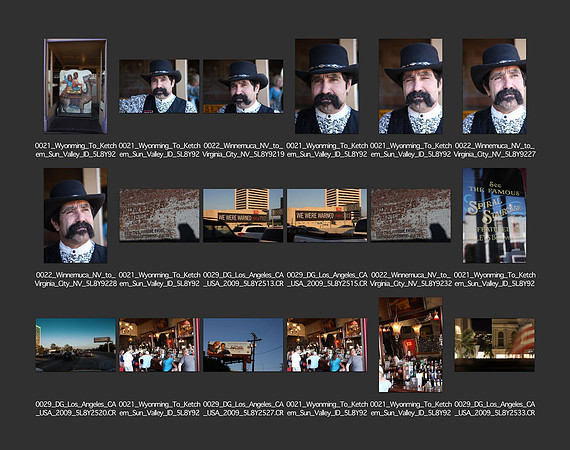Click caption '_USA_2009_5L8Y2533.CR'
This screenshot has height=450, width=570.
pyautogui.click(x=494, y=413)
